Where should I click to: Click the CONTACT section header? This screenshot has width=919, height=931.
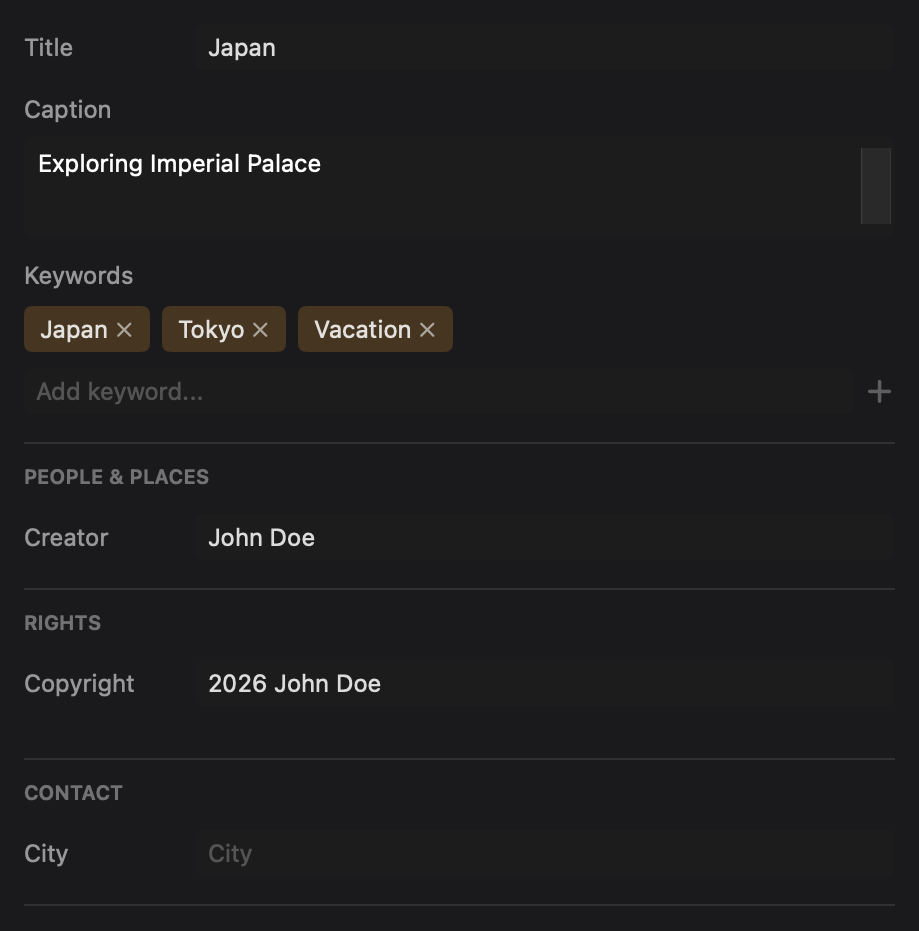73,793
